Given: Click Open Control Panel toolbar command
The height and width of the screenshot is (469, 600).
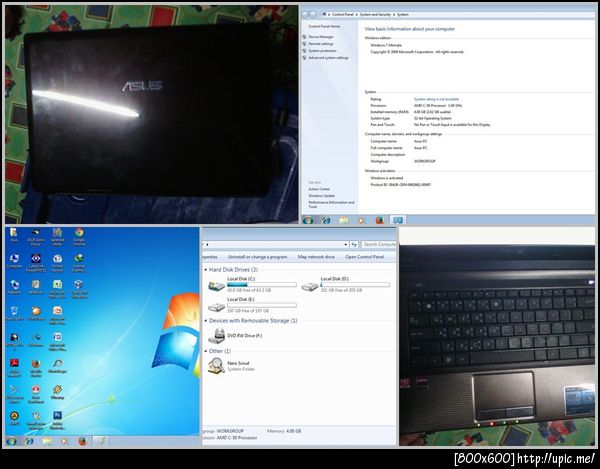Looking at the screenshot, I should coord(364,257).
